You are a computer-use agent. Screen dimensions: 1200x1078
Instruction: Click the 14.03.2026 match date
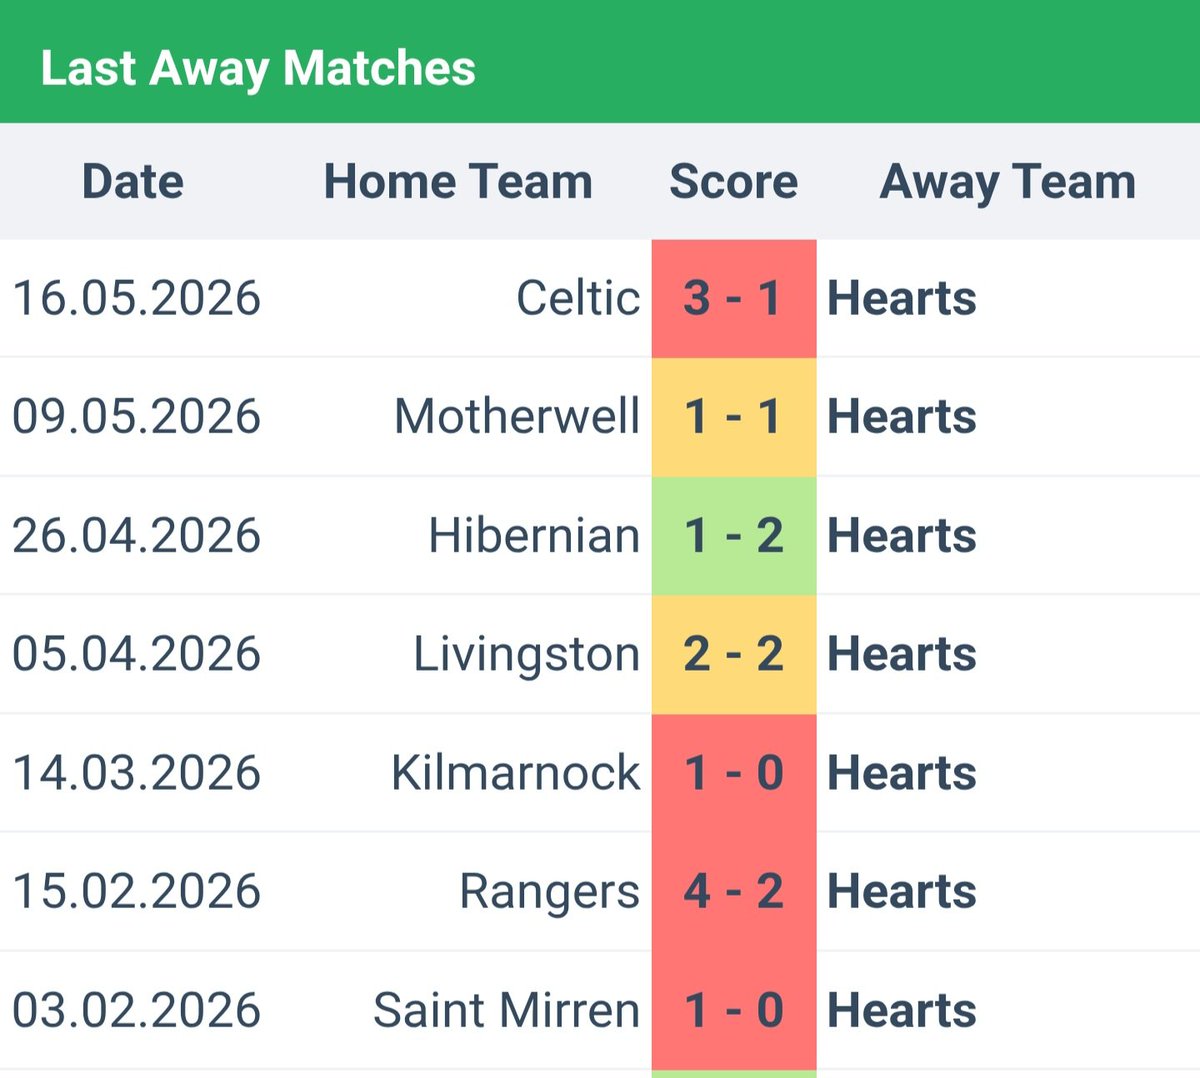point(137,773)
